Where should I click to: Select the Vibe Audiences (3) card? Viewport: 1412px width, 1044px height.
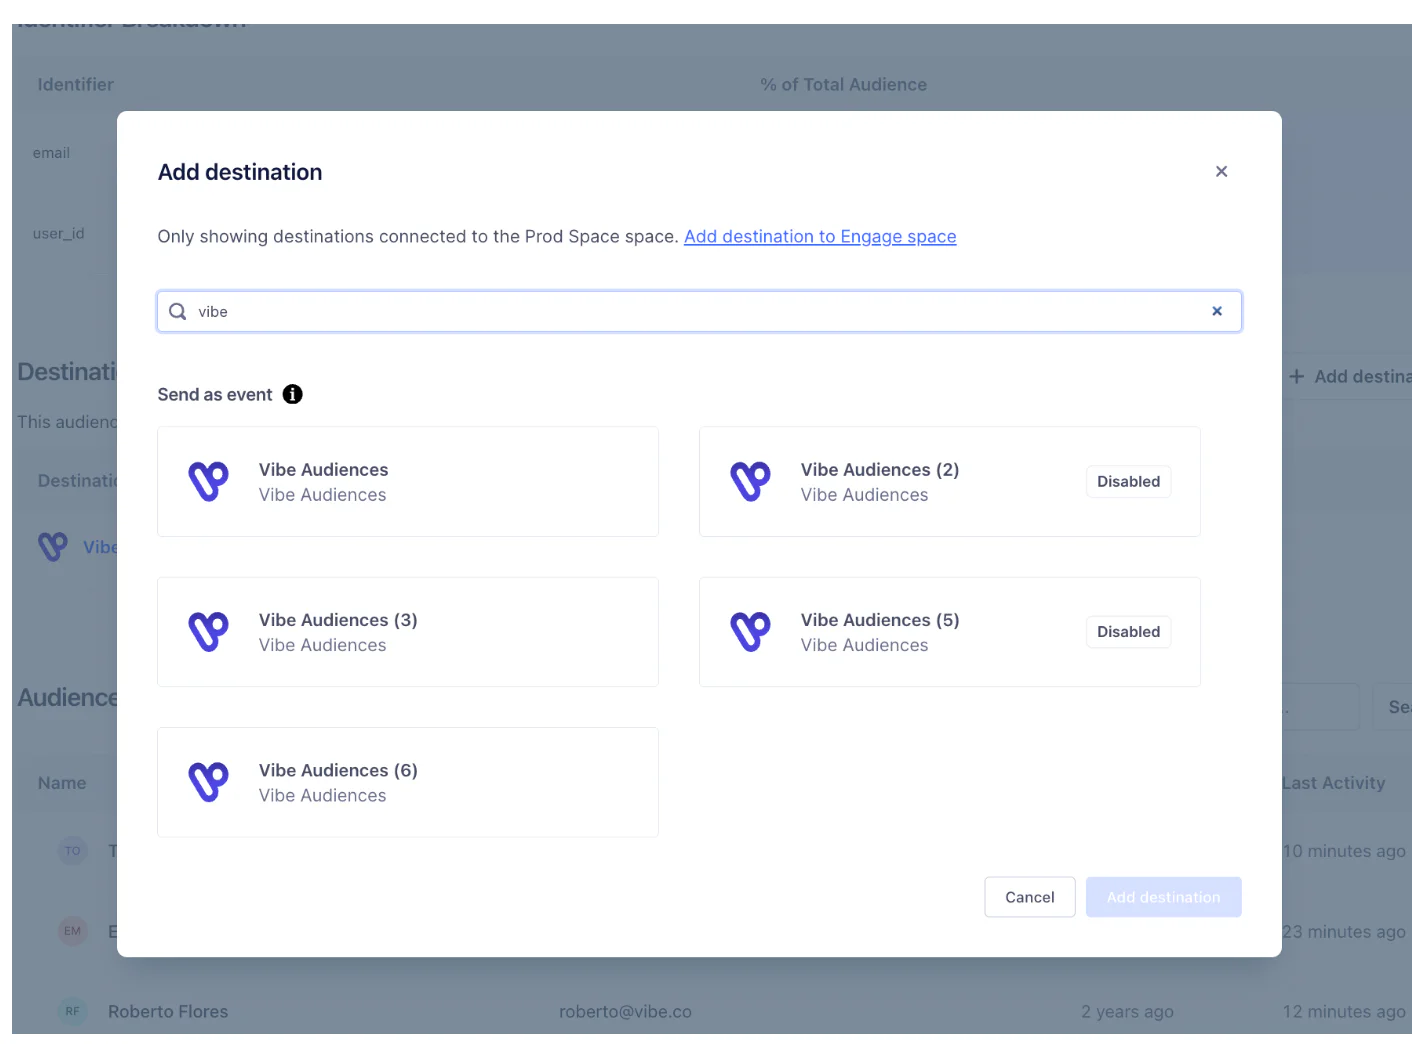[x=408, y=632]
